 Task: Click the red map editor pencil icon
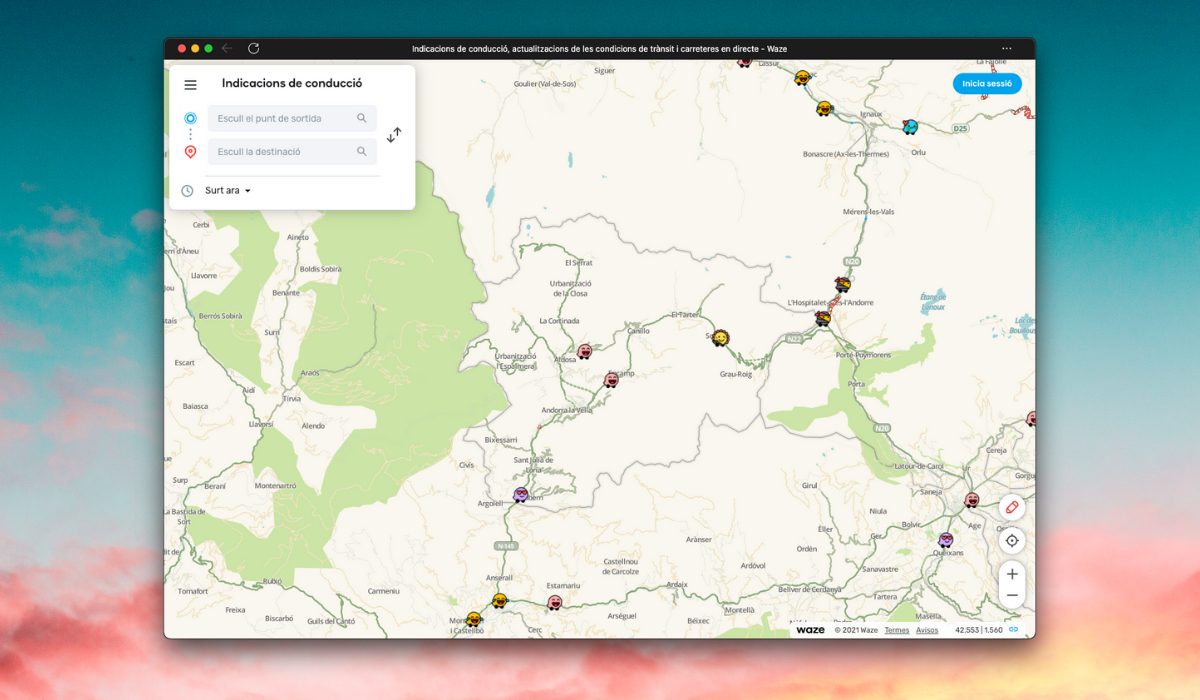pyautogui.click(x=1012, y=508)
